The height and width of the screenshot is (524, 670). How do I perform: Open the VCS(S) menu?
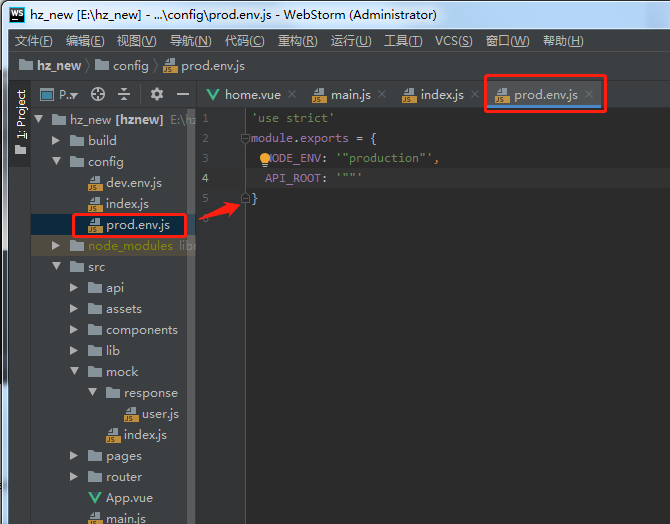click(x=453, y=41)
